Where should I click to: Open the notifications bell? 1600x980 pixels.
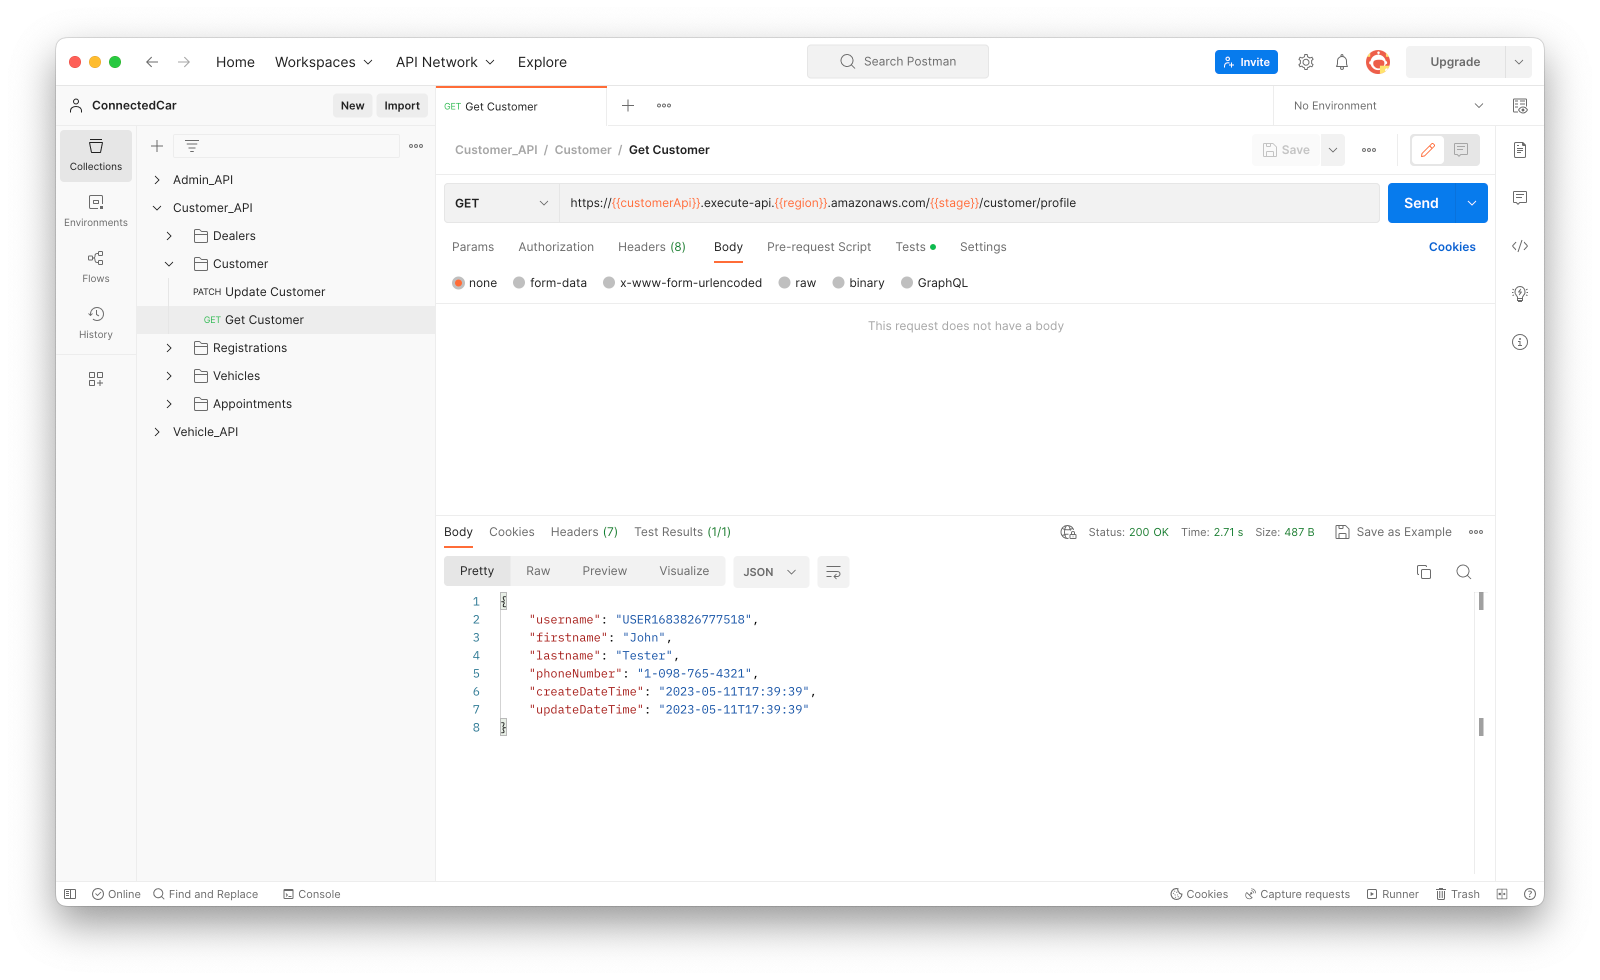coord(1342,62)
